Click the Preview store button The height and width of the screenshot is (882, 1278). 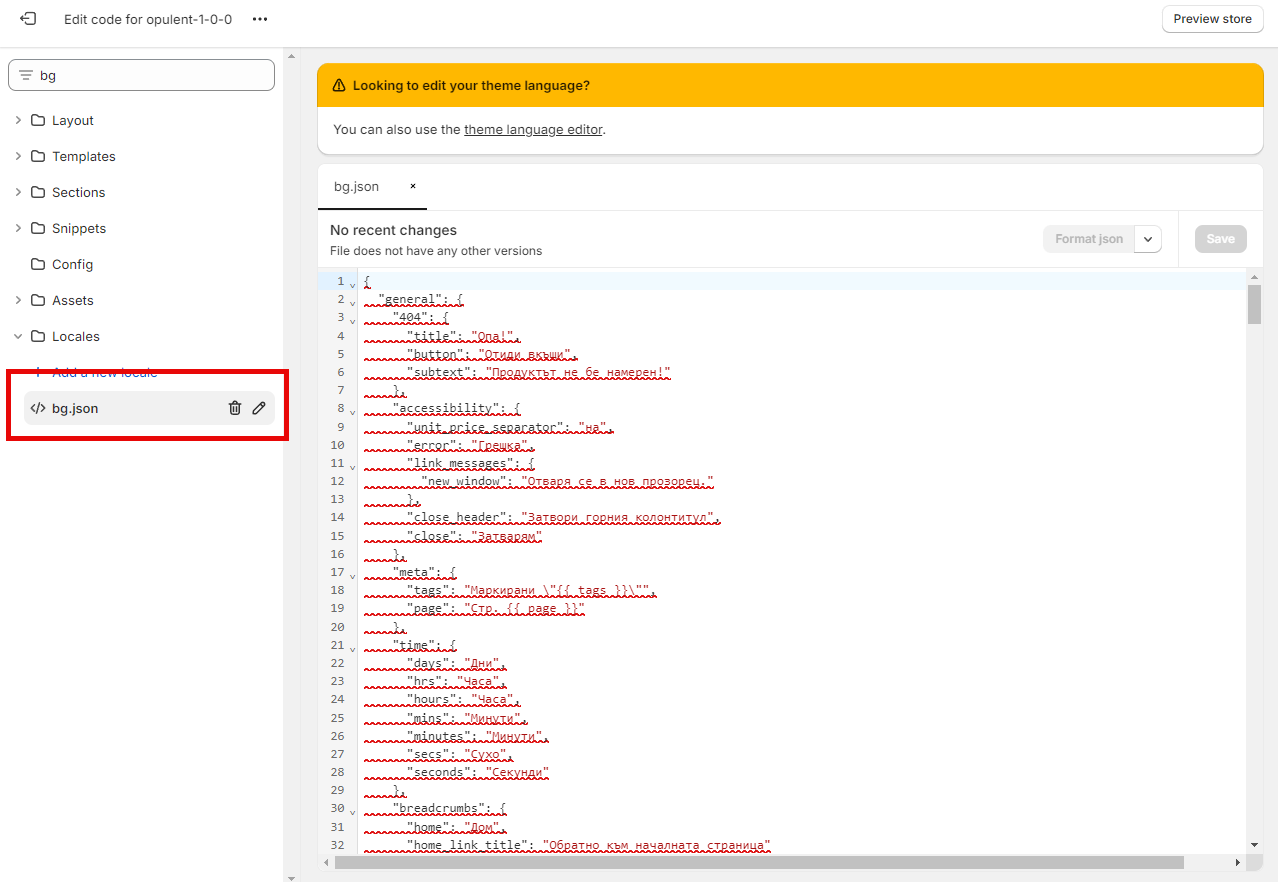pos(1212,19)
